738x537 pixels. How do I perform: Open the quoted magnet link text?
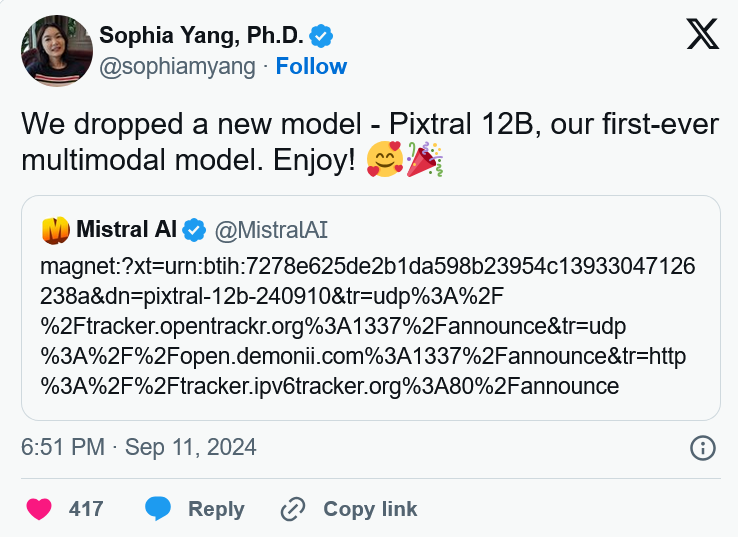point(368,326)
